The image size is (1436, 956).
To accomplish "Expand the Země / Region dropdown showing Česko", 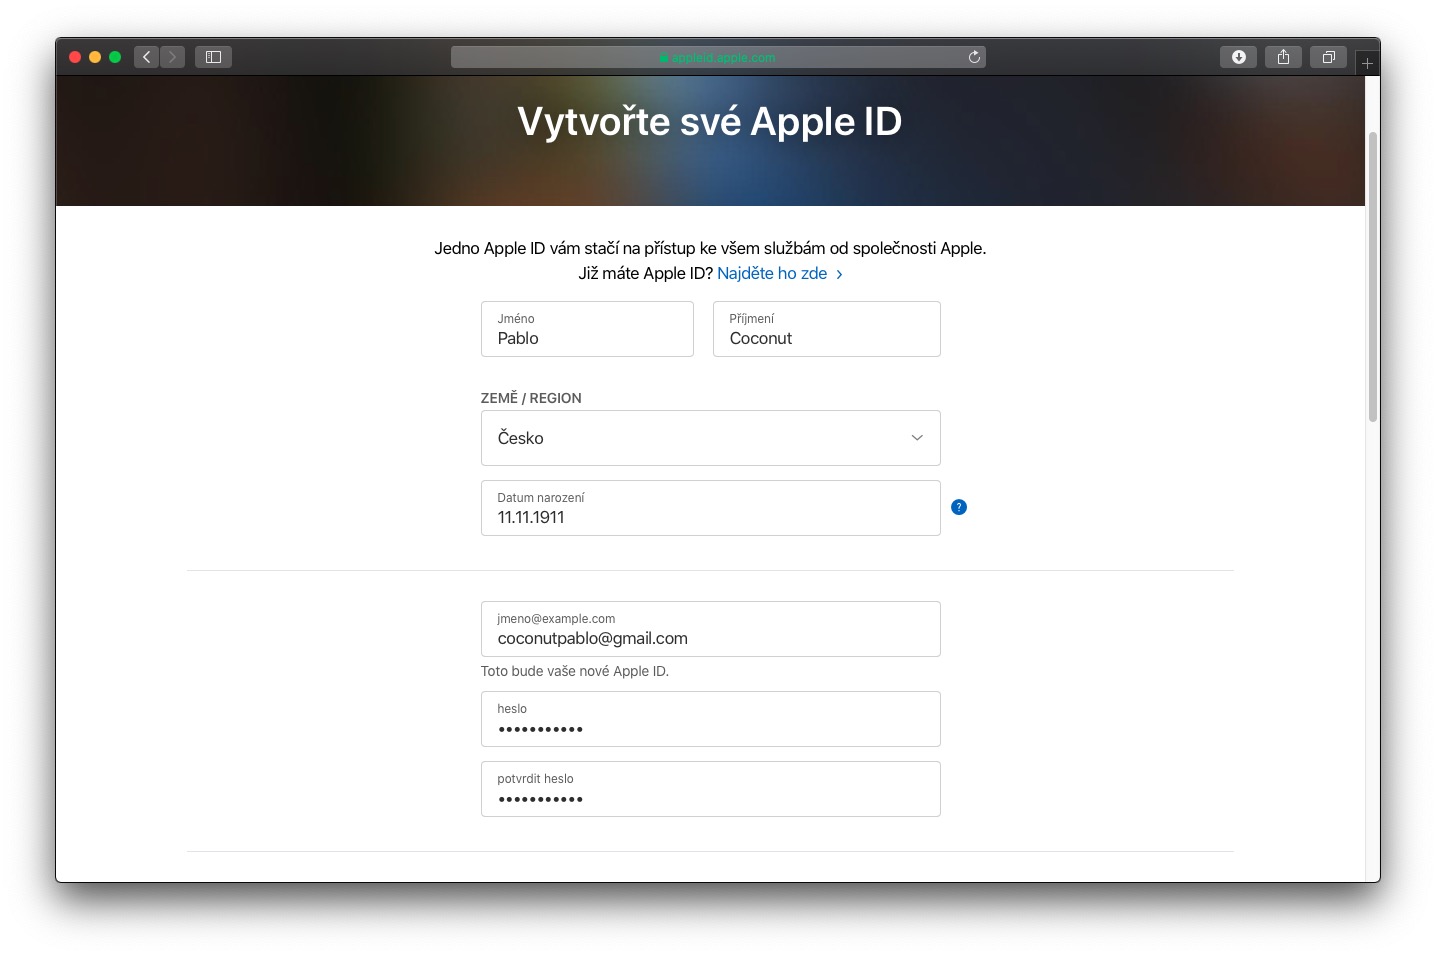I will click(711, 438).
